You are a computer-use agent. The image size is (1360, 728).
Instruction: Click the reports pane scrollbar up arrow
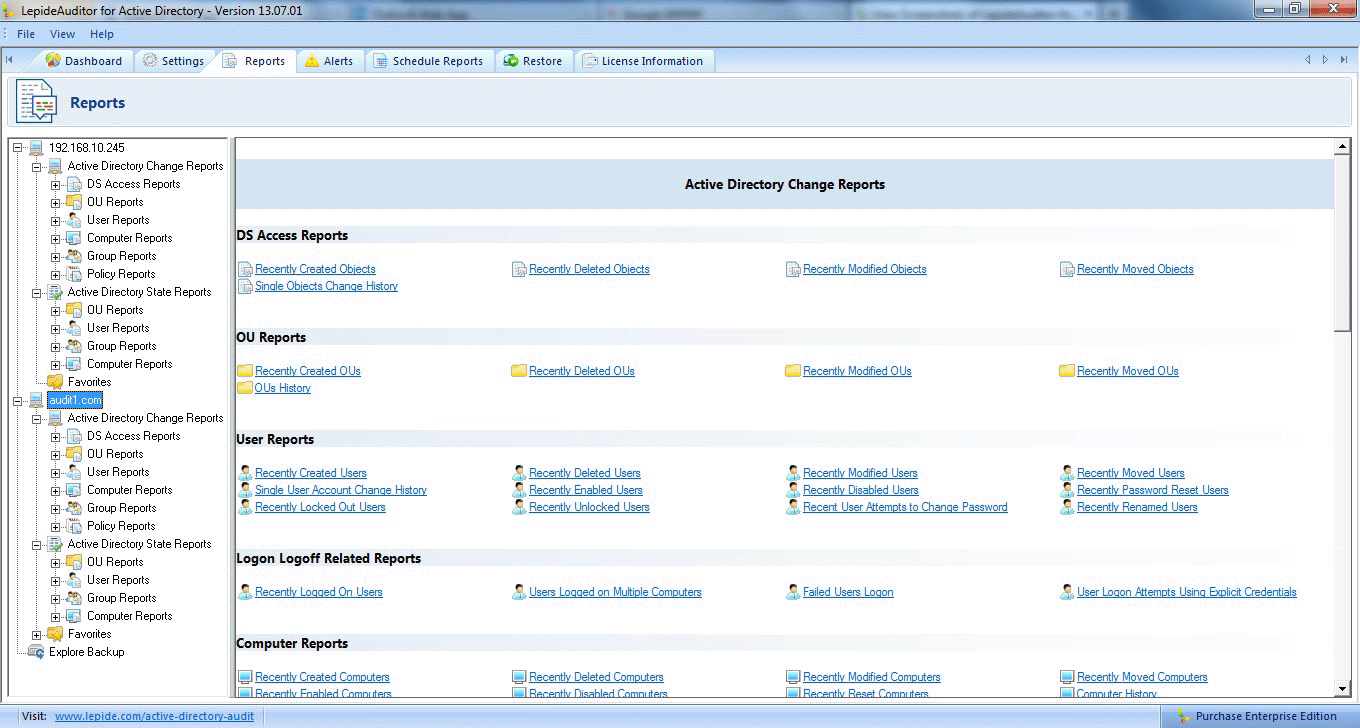tap(1342, 147)
